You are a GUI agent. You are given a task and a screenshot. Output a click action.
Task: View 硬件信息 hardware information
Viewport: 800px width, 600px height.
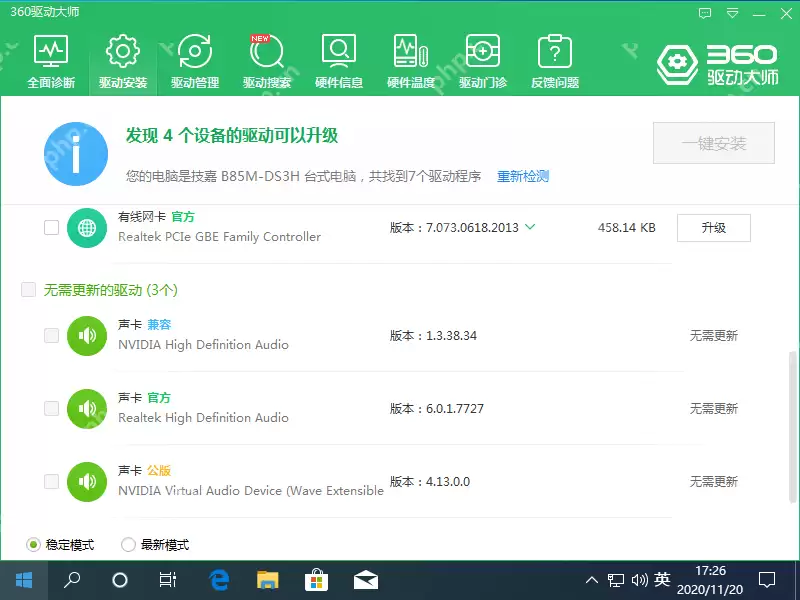click(338, 58)
